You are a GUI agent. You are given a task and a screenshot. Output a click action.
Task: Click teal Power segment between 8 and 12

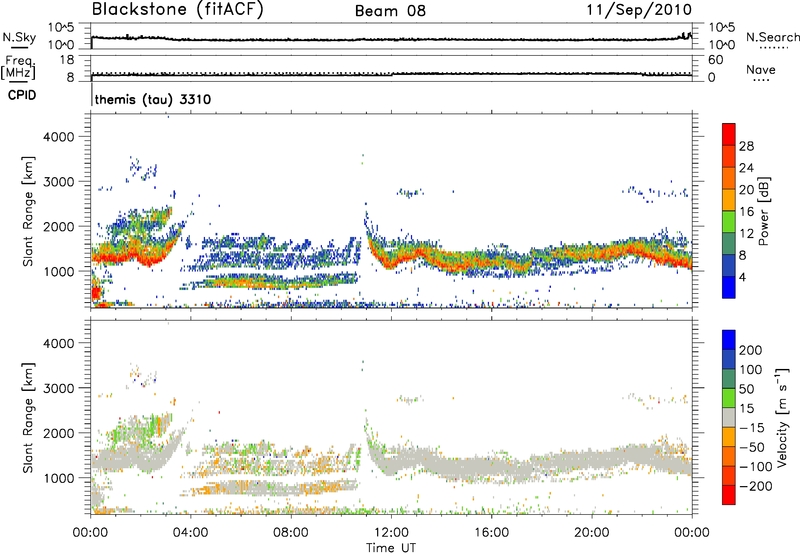[729, 244]
